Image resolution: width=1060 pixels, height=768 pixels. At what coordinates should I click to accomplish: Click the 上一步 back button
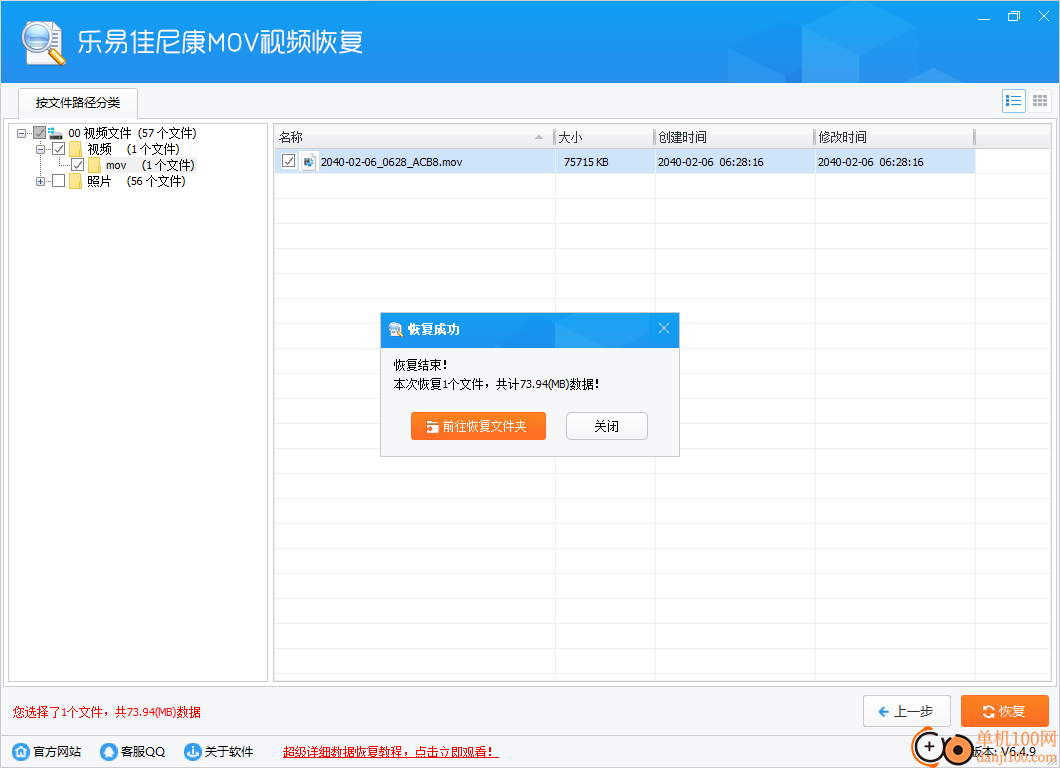pos(907,711)
